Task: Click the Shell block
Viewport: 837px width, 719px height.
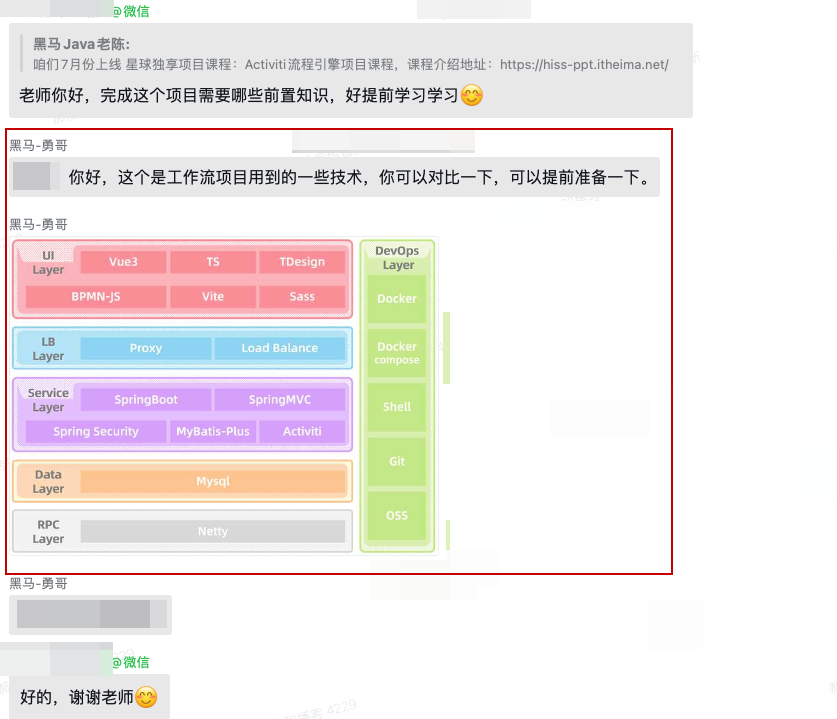Action: pos(397,407)
